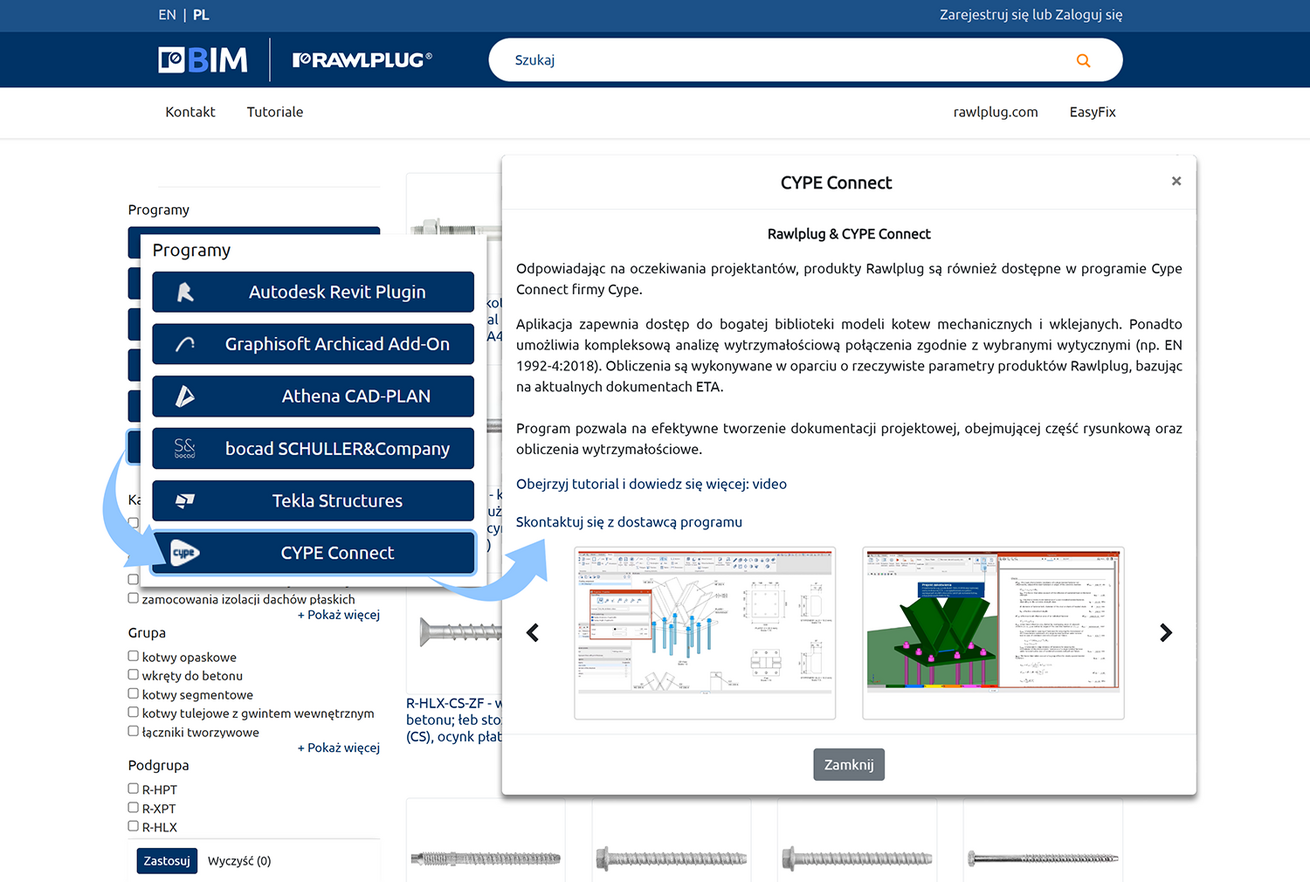Click the Rawlplug logo in header

click(362, 60)
